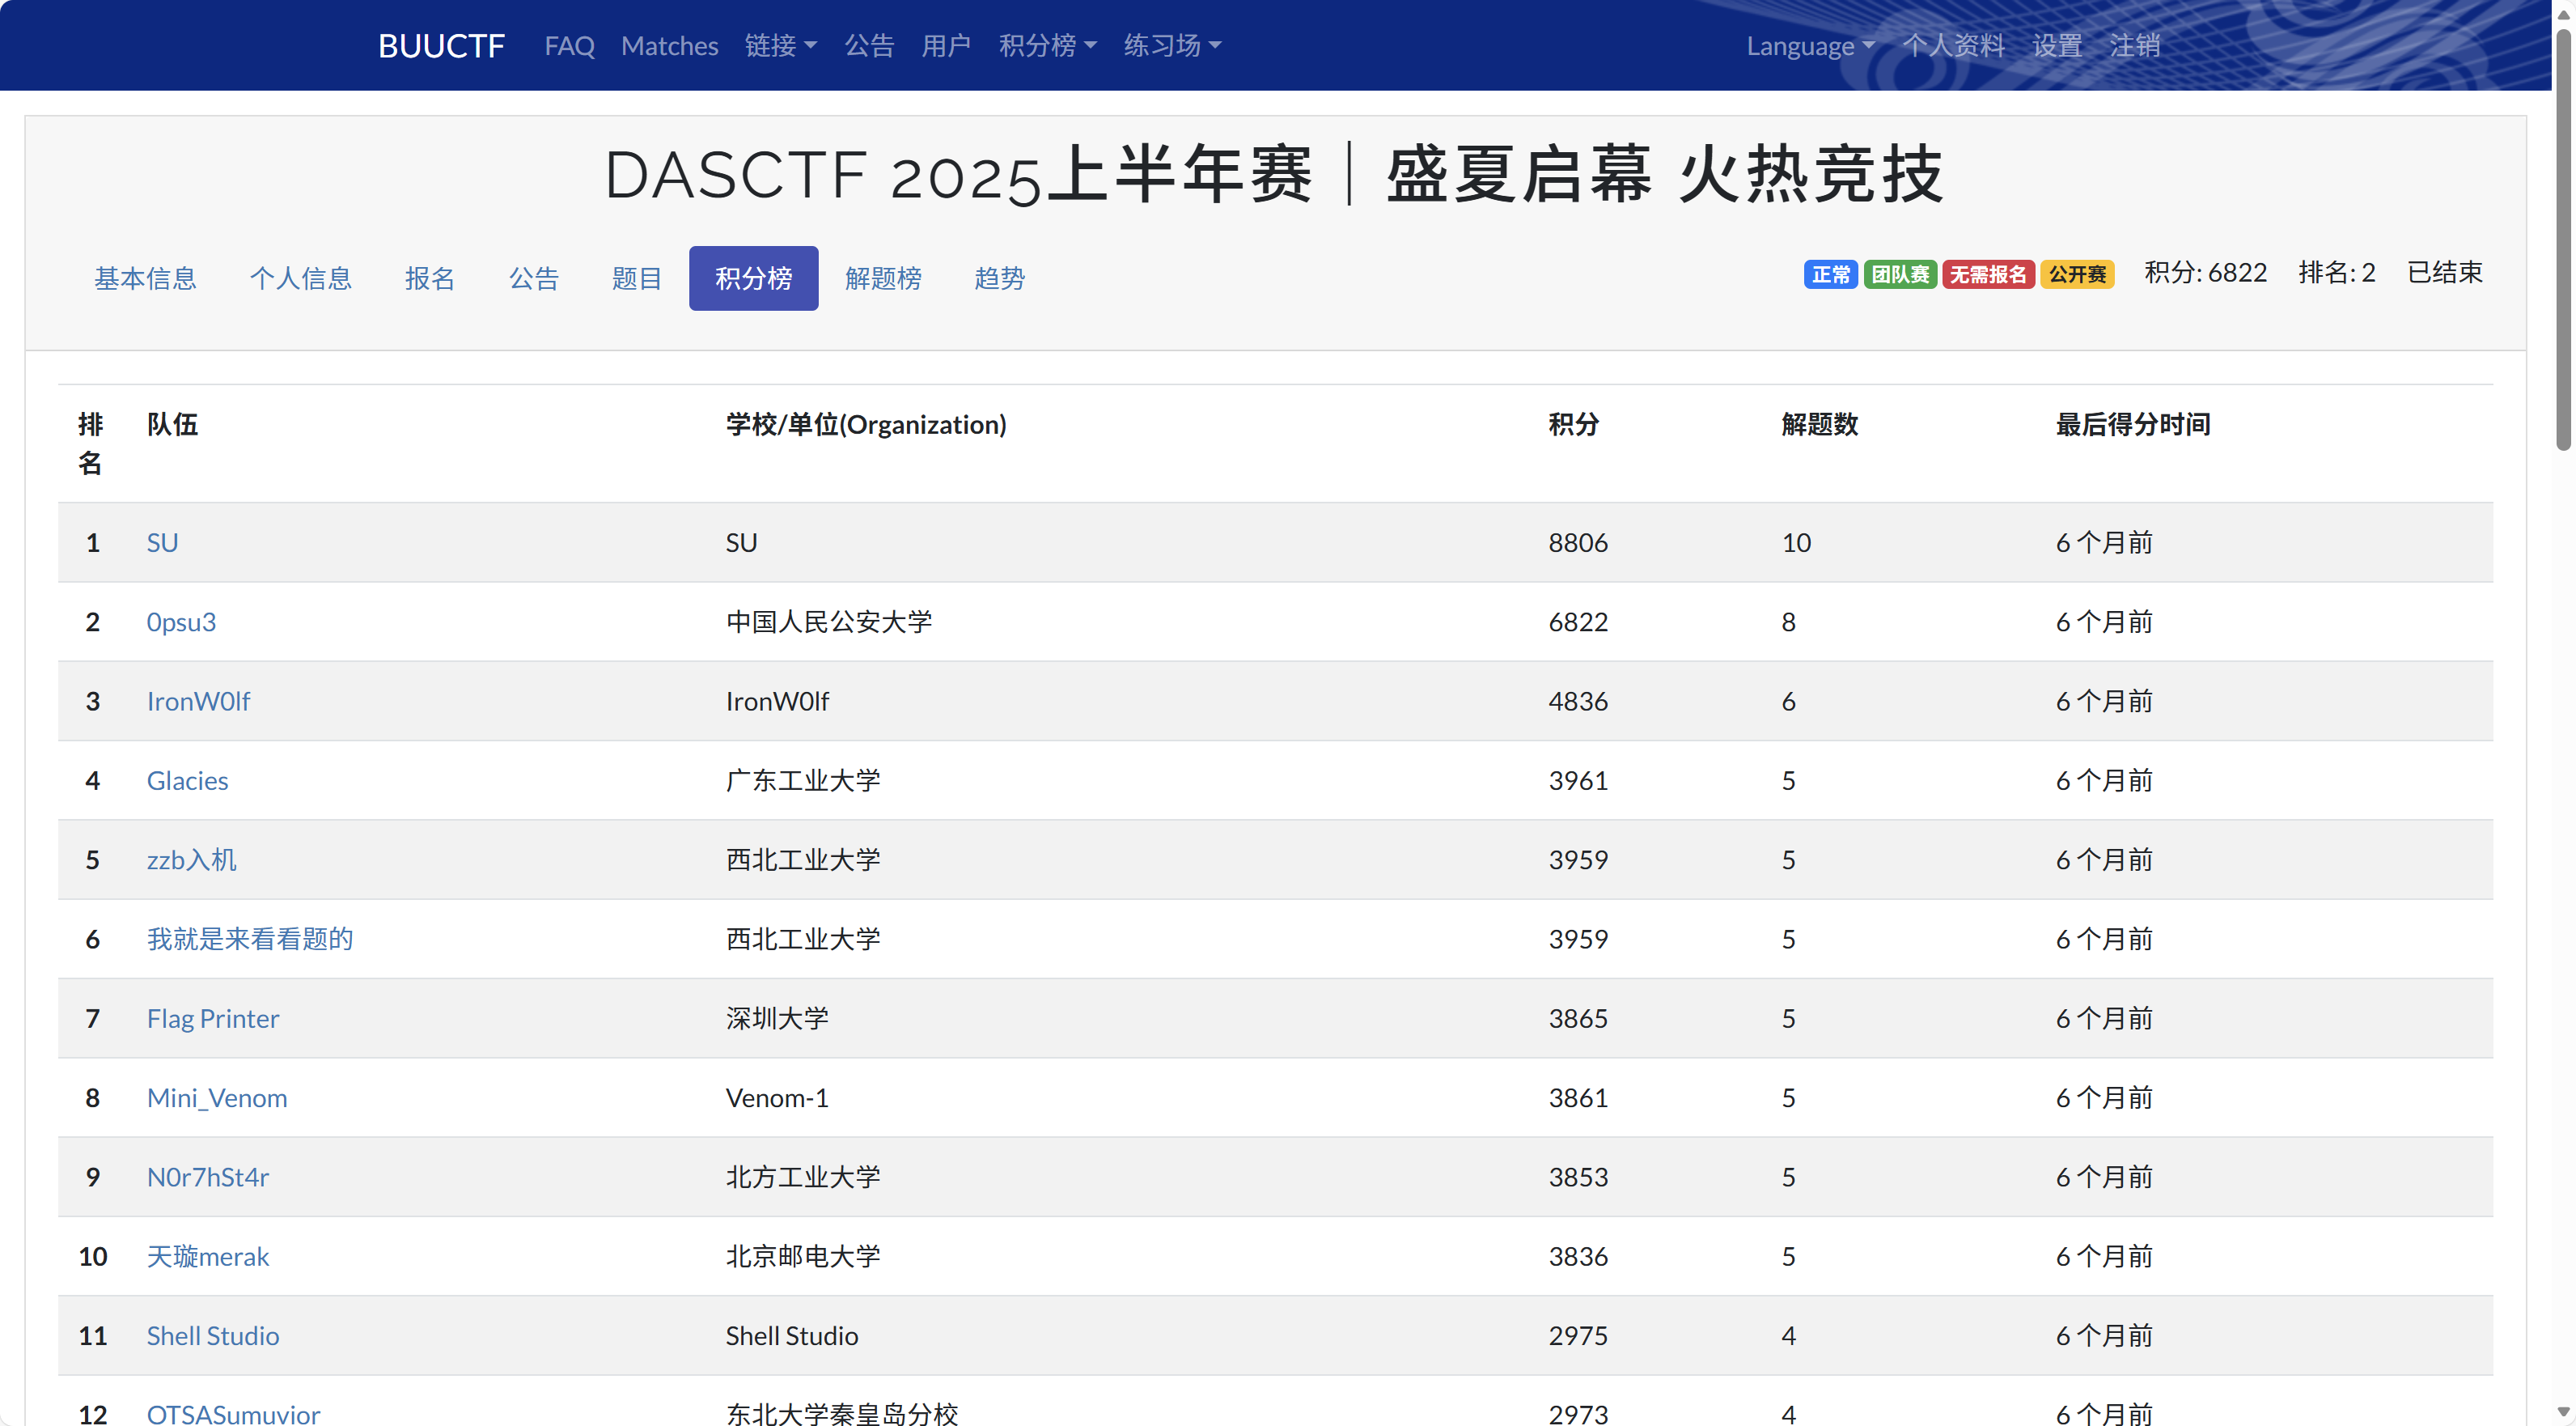Click the page vertical scrollbar thumb
The image size is (2576, 1426).
tap(2563, 240)
